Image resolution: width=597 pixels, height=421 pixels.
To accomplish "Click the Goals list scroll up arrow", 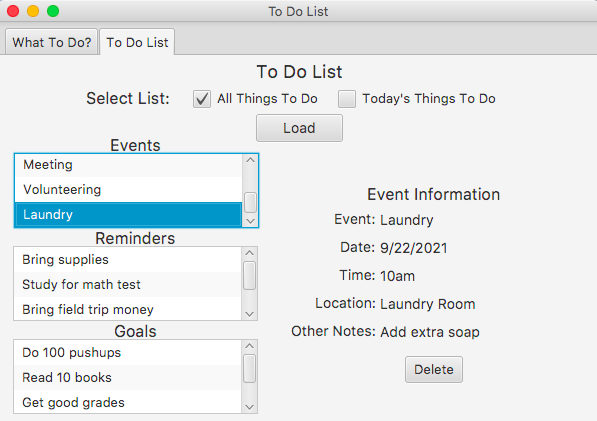I will (249, 346).
